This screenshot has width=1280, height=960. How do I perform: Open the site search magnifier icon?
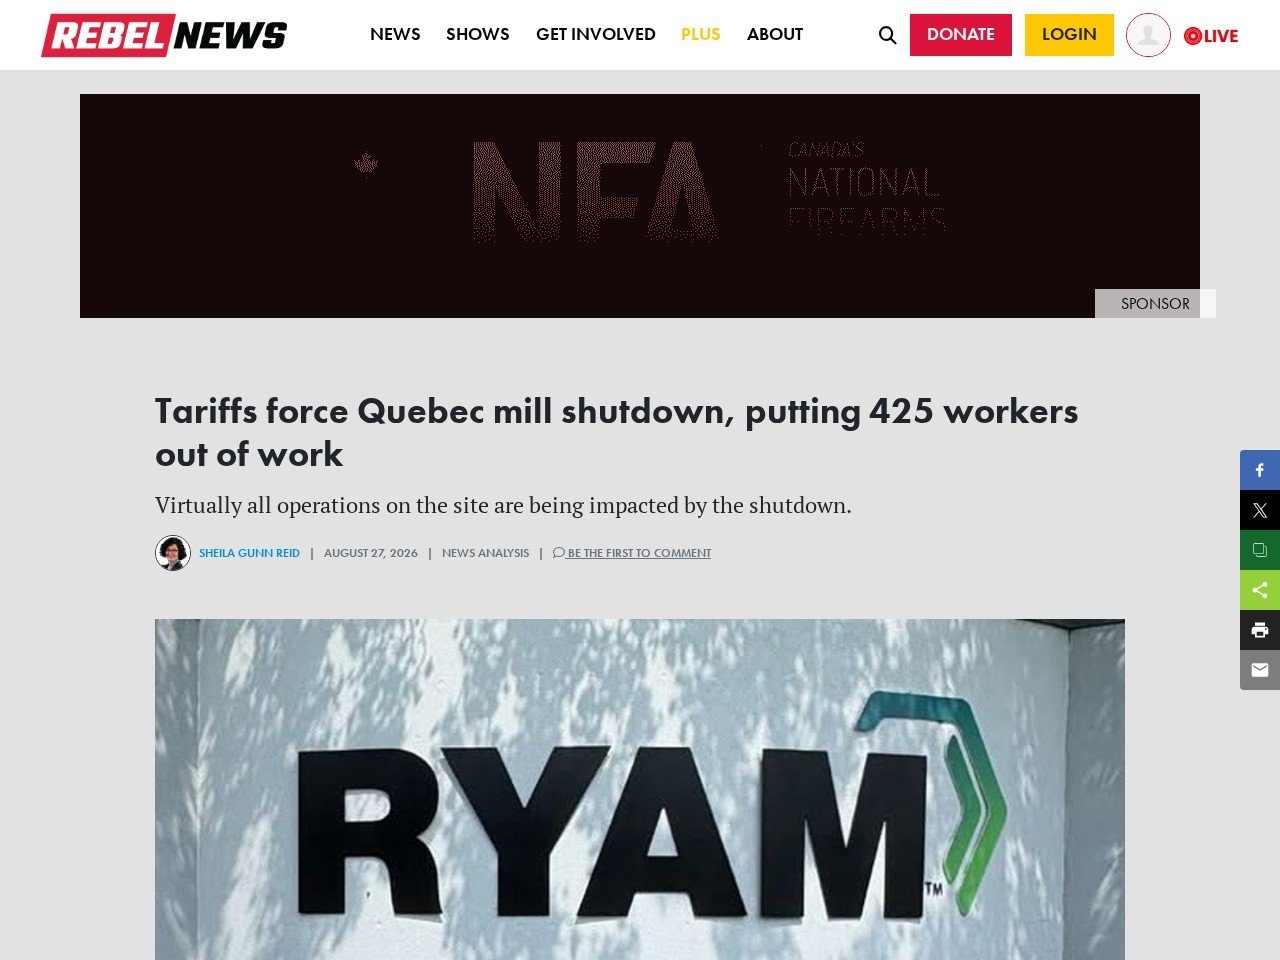click(x=887, y=35)
